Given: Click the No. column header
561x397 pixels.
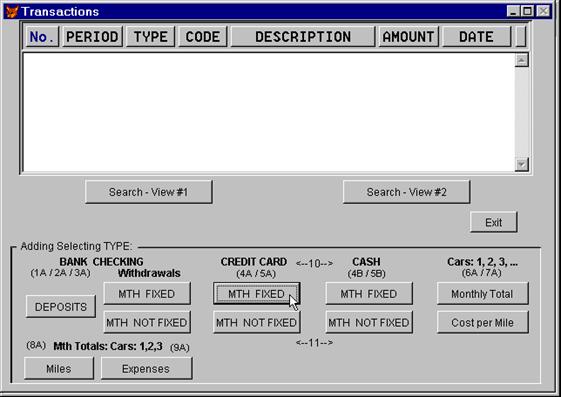Looking at the screenshot, I should coord(42,36).
